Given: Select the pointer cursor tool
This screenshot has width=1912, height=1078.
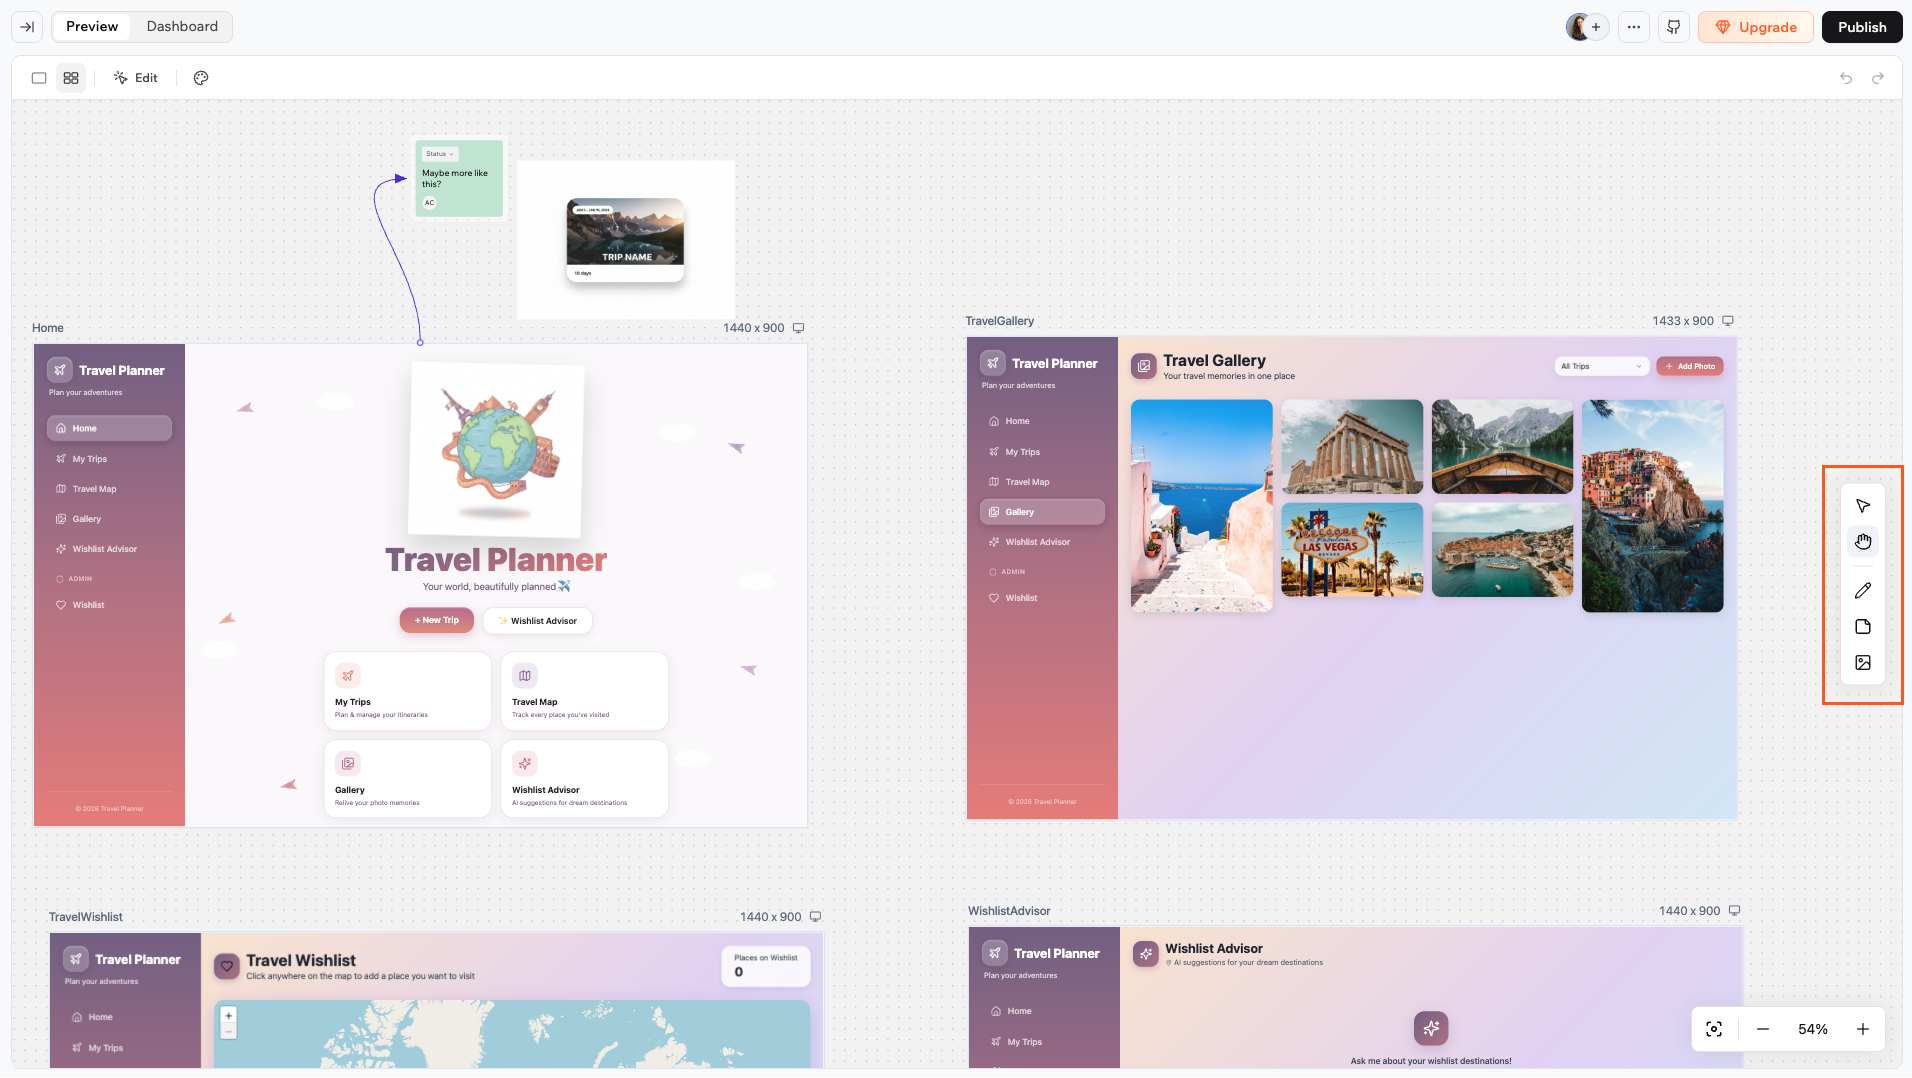Looking at the screenshot, I should (x=1863, y=506).
